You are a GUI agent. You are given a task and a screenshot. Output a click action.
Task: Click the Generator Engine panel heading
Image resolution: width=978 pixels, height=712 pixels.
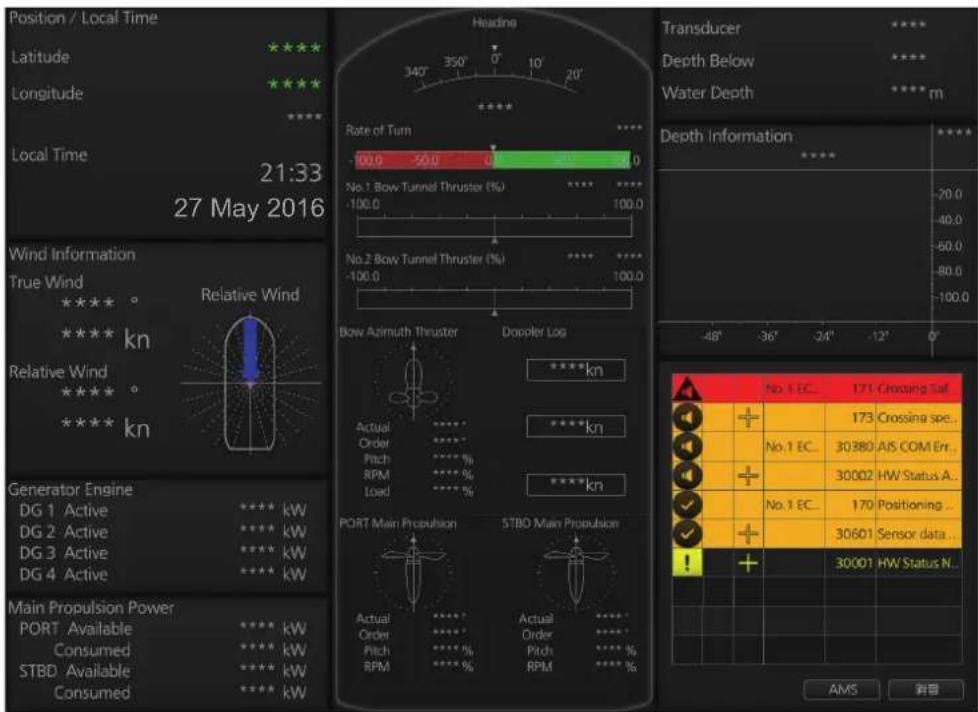70,489
